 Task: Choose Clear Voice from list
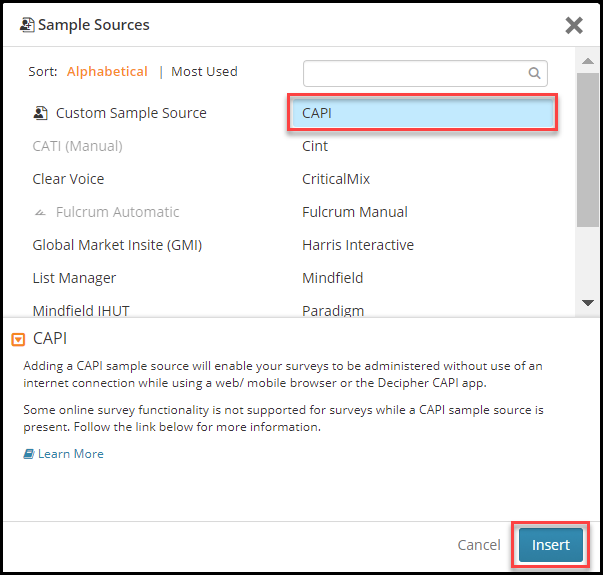click(68, 179)
